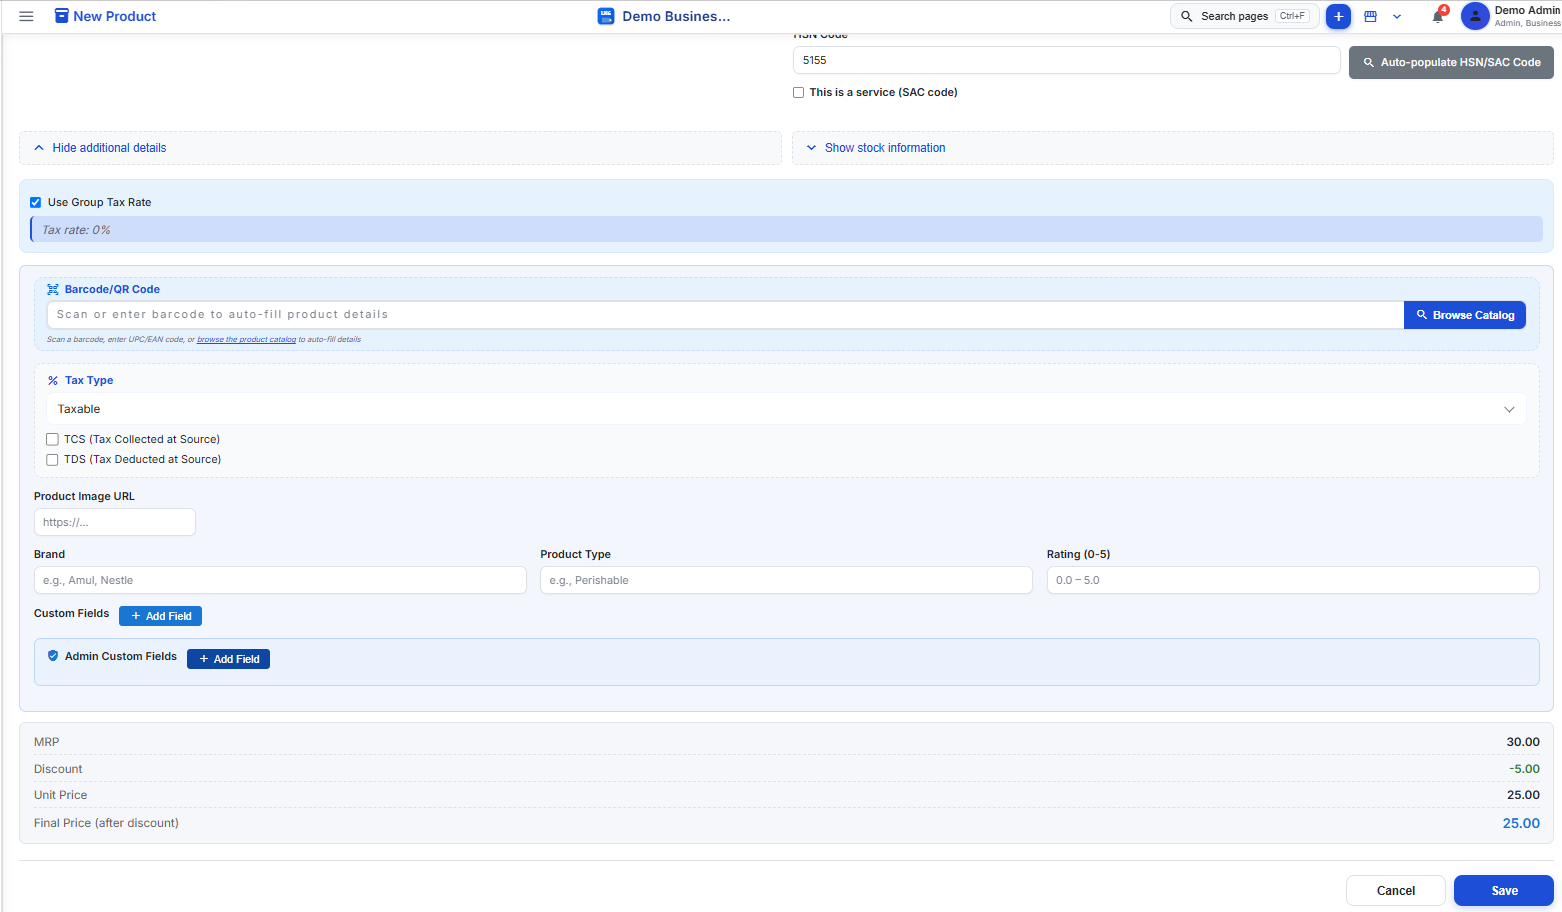This screenshot has width=1562, height=912.
Task: Click the Final Price value 25.00
Action: 1521,823
